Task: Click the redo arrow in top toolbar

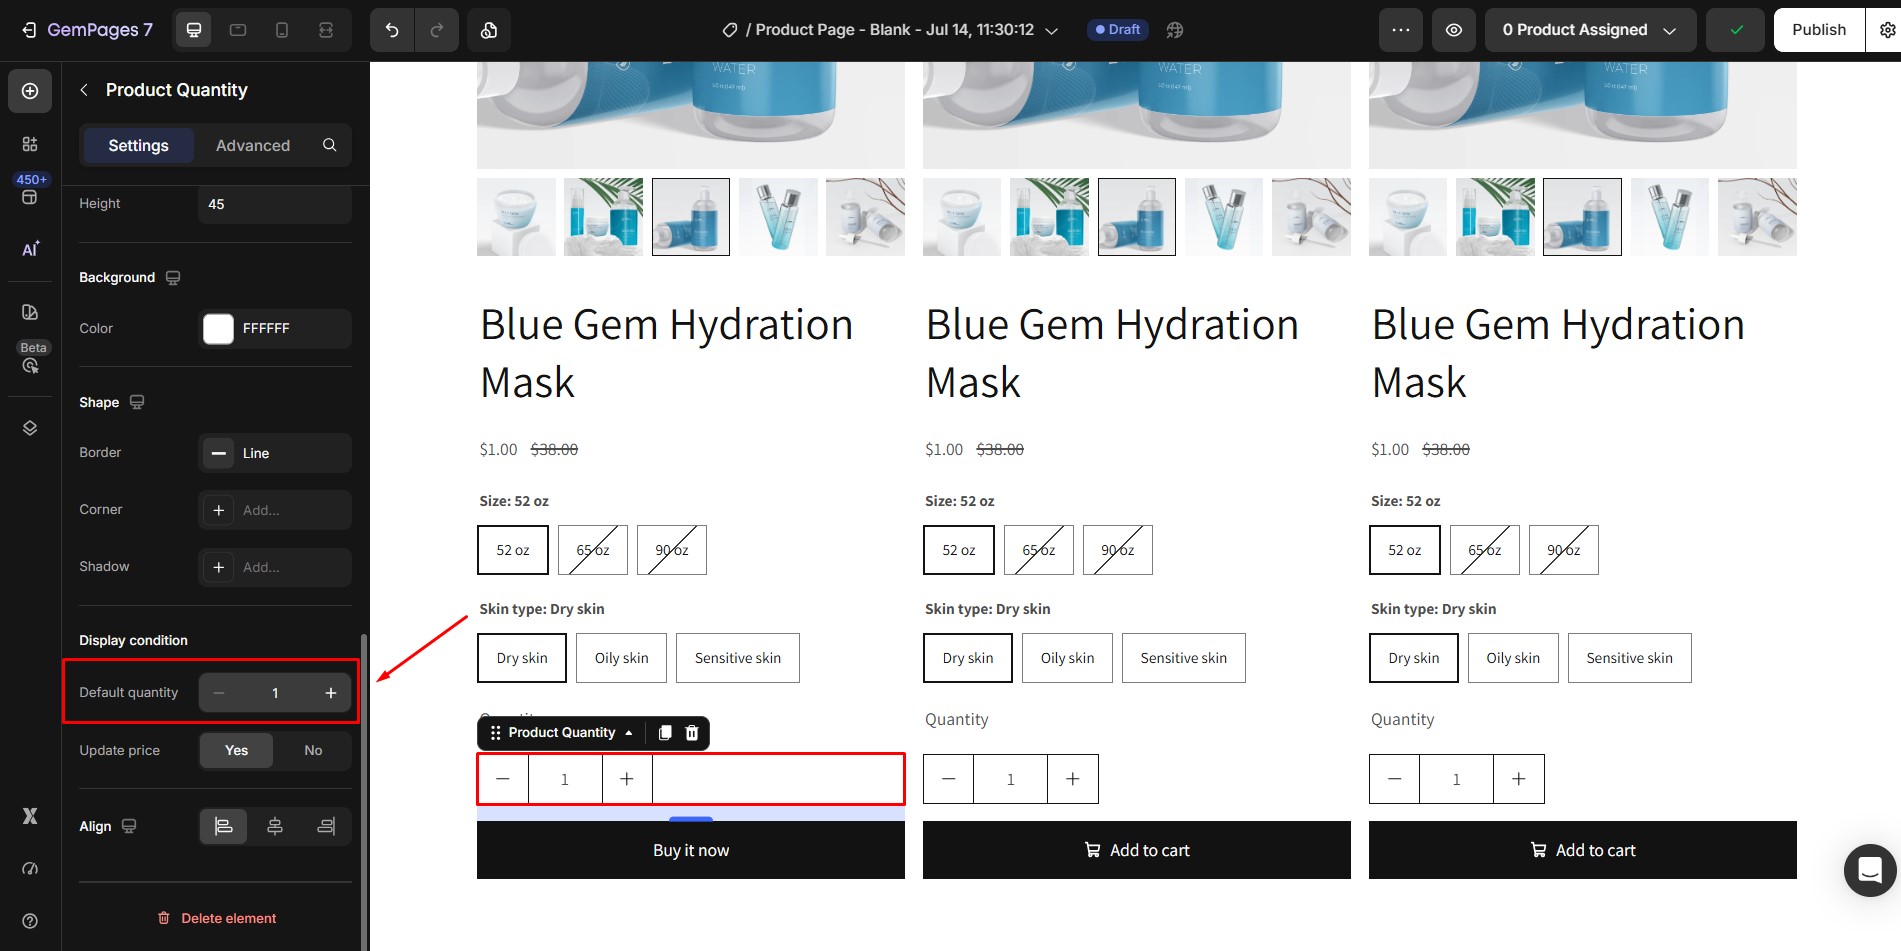Action: pos(437,30)
